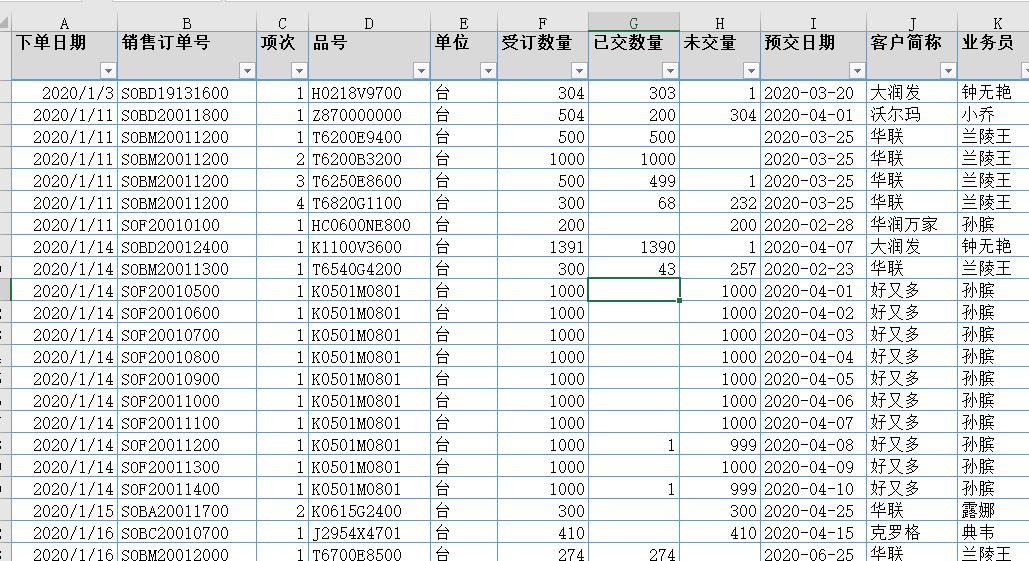1029x561 pixels.
Task: Select the customer 克罗格 cell
Action: (x=912, y=533)
